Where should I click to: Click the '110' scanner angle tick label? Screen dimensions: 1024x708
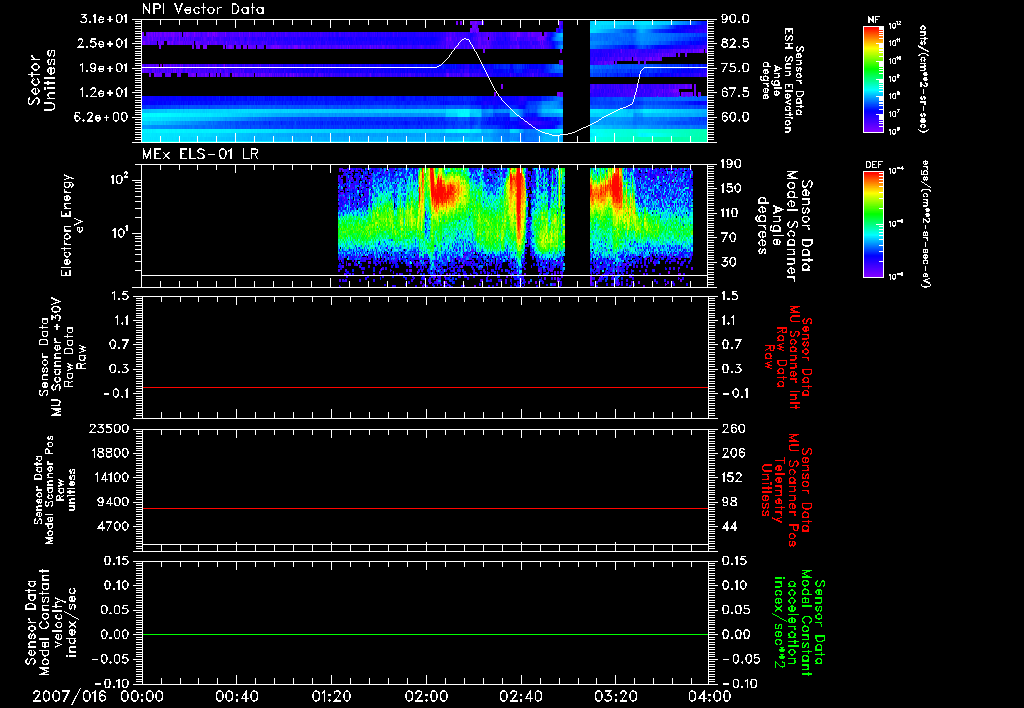point(731,213)
